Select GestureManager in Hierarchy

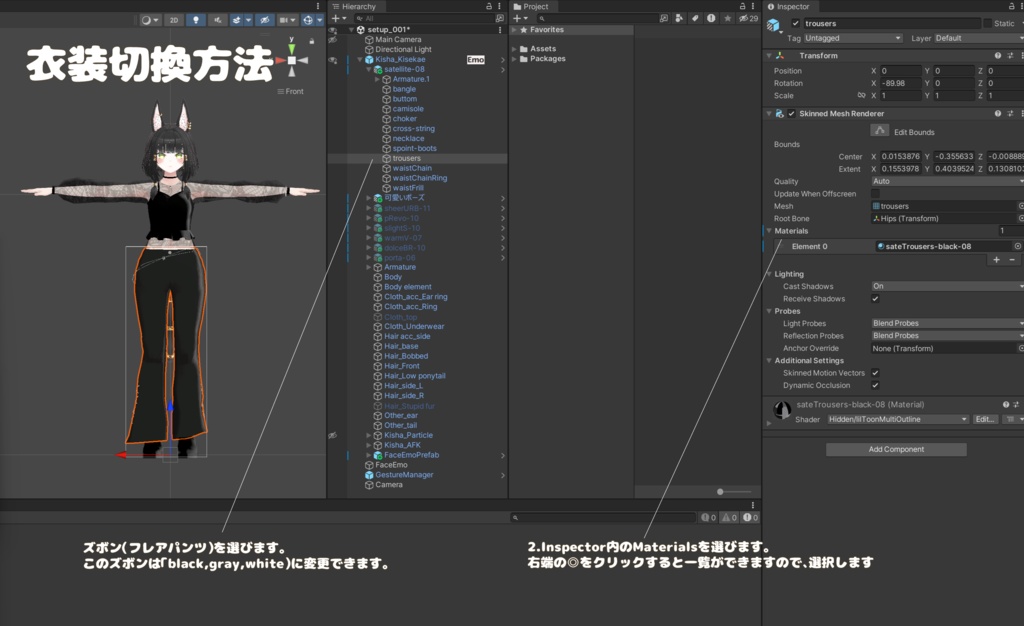404,475
